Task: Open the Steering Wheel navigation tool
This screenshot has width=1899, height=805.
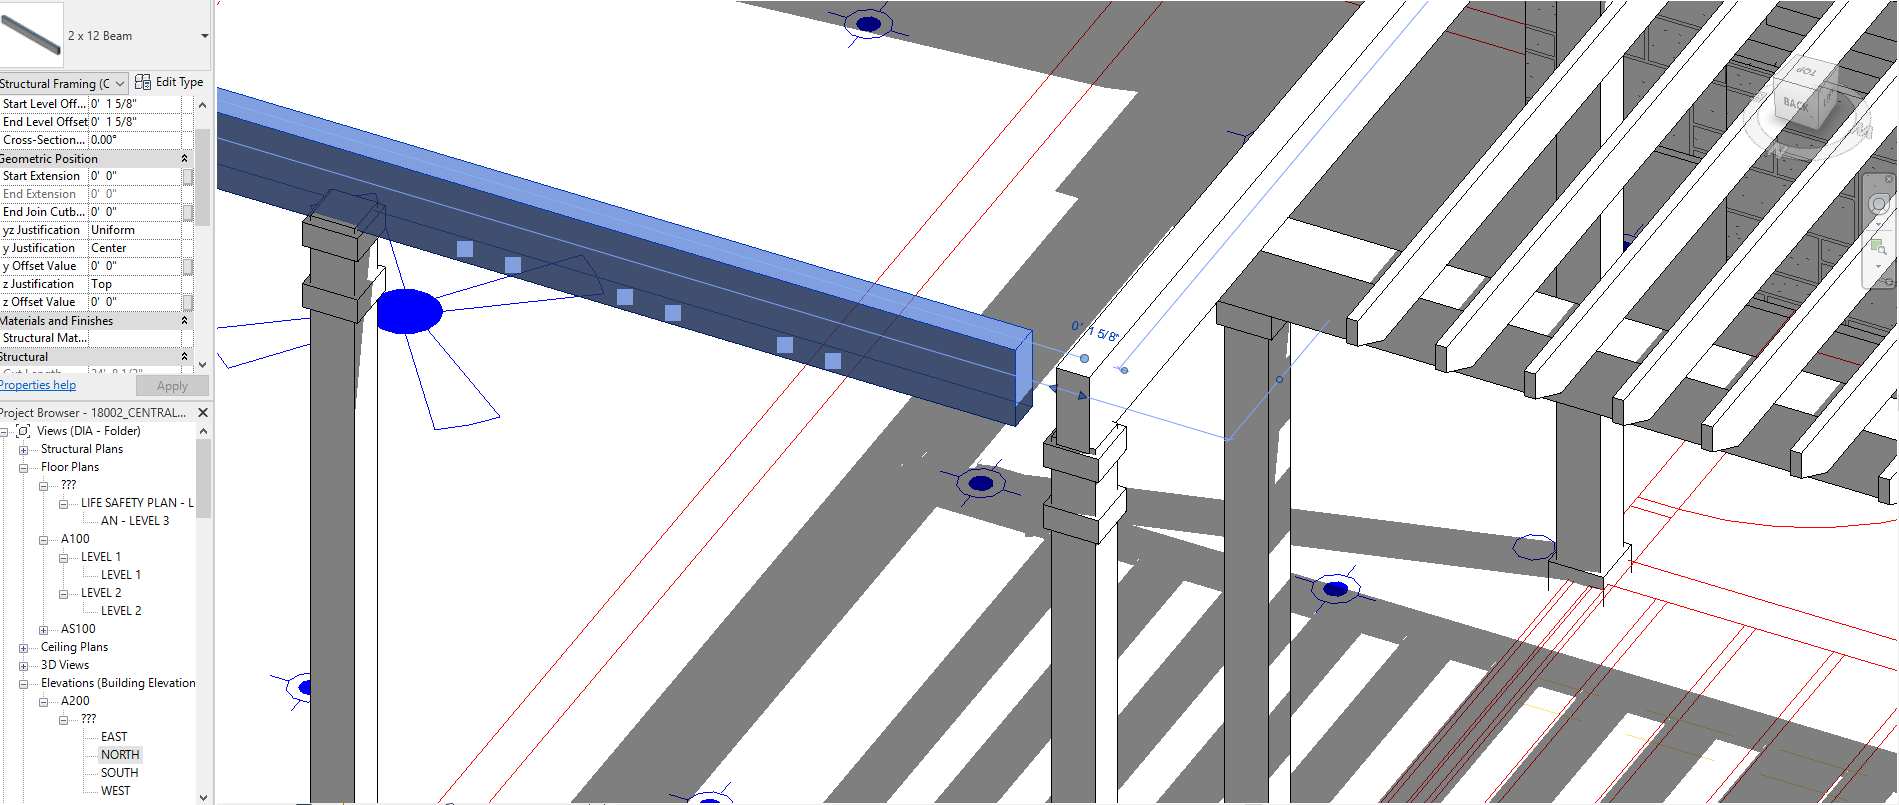Action: point(1879,205)
